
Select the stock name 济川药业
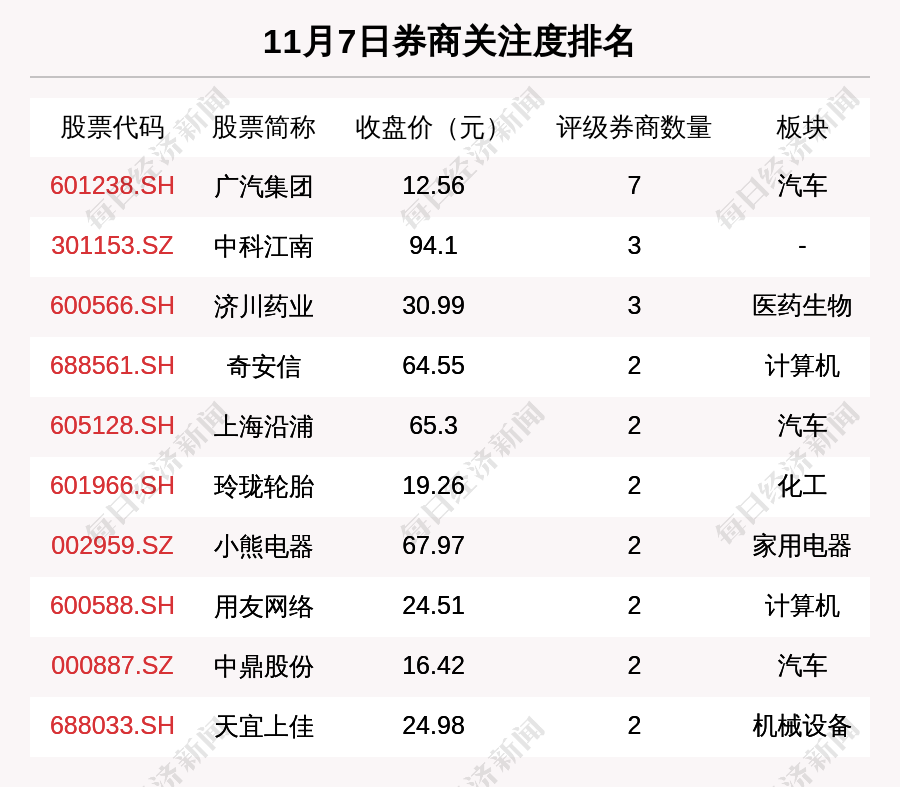[263, 306]
